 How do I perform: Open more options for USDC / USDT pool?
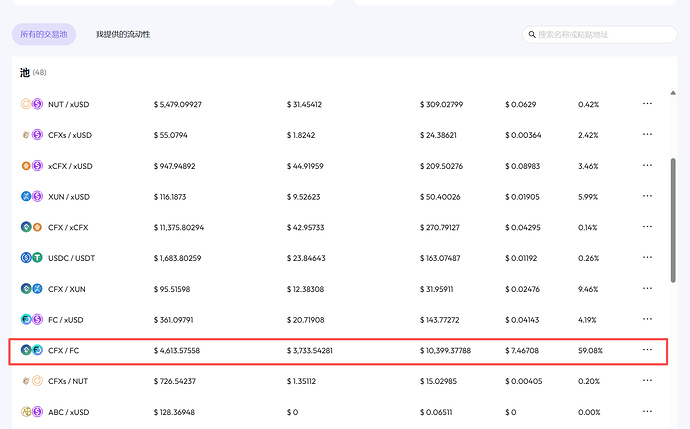point(647,258)
